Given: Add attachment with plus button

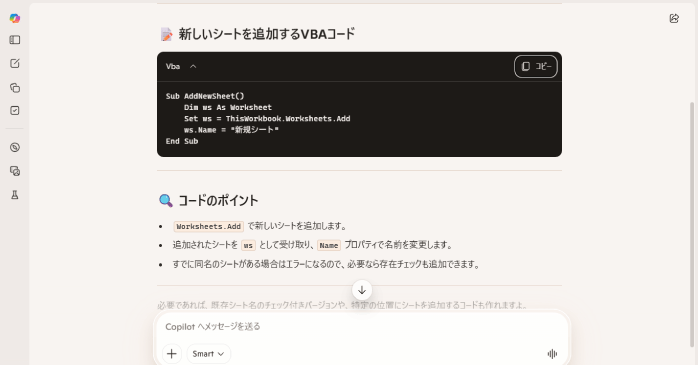Looking at the screenshot, I should click(x=172, y=354).
